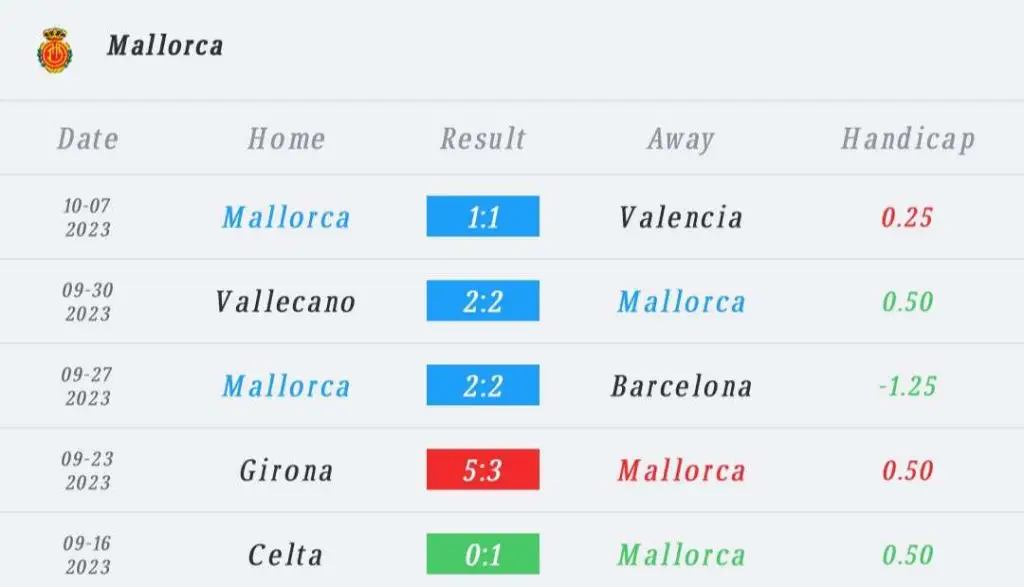This screenshot has width=1024, height=587.
Task: Open the 2:2 result against Barcelona
Action: point(483,385)
